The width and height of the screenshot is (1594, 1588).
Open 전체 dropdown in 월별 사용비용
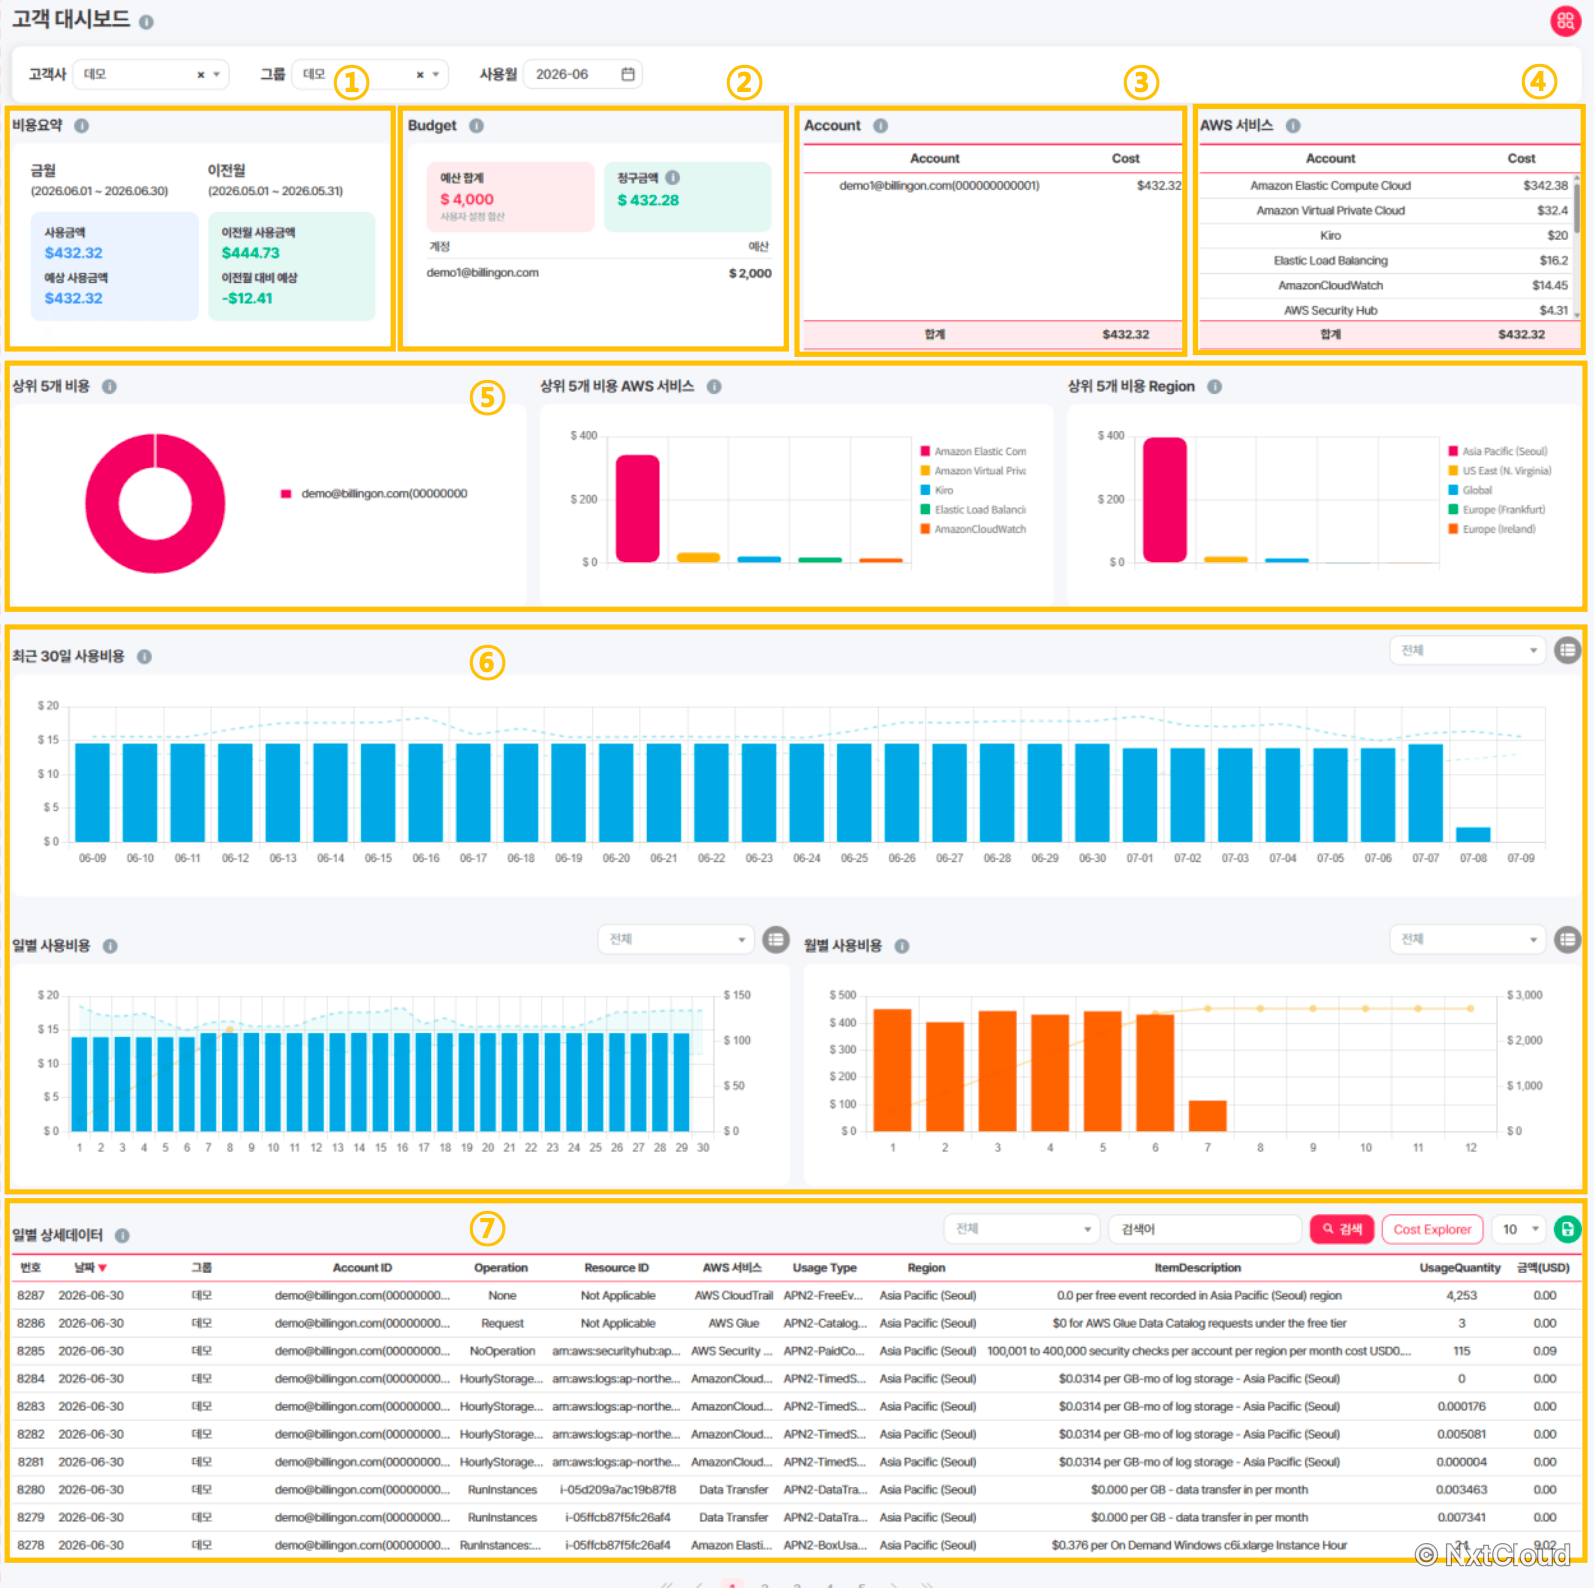click(x=1468, y=939)
